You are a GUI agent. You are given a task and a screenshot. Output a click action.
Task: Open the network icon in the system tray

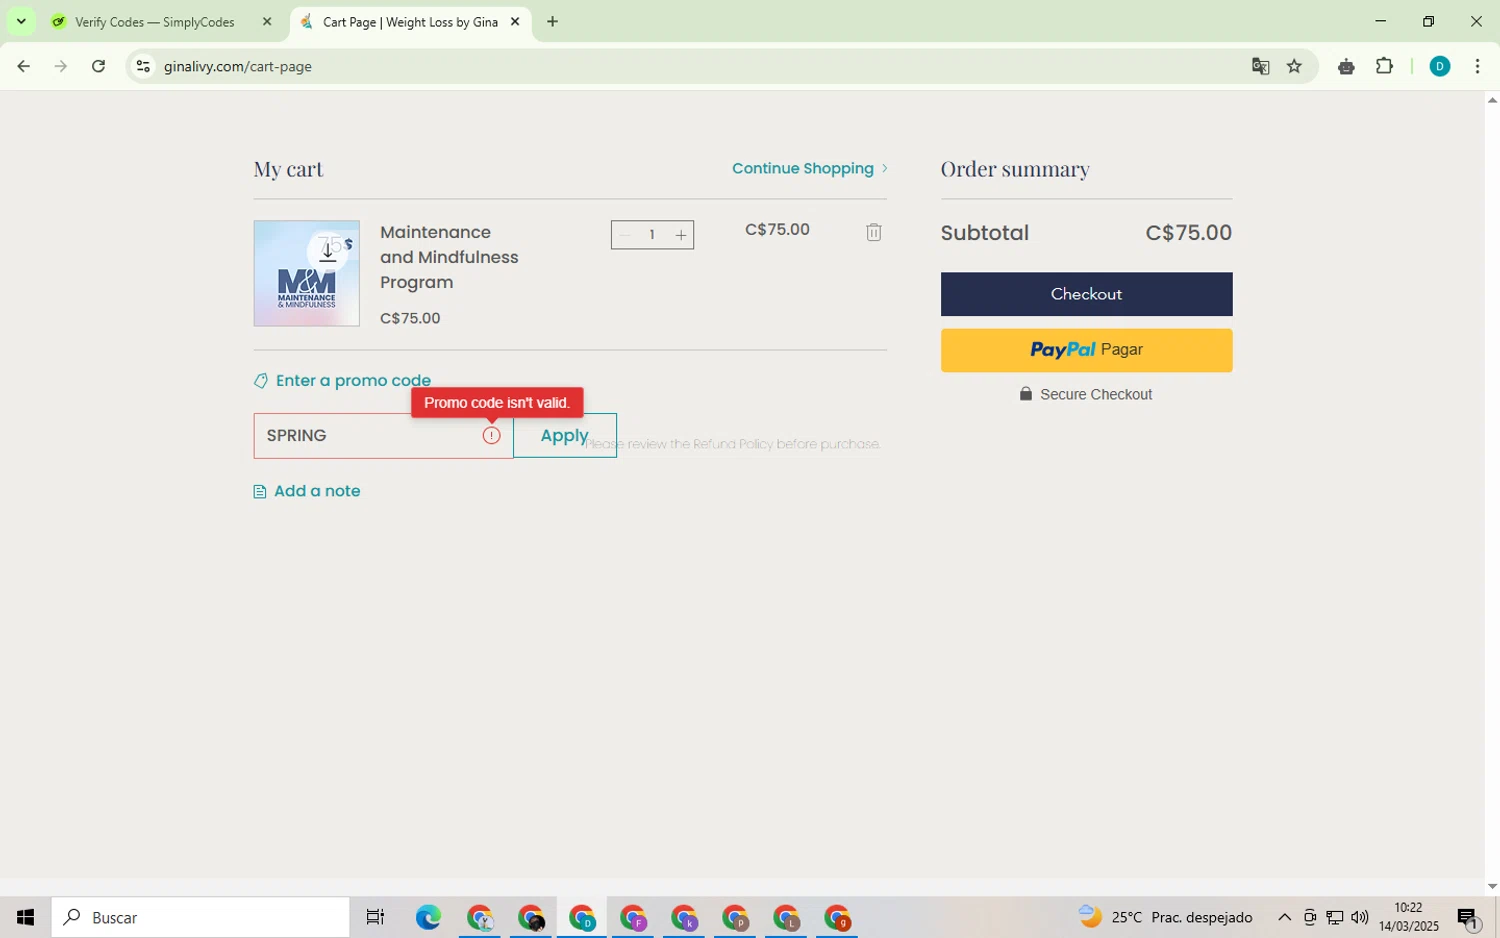tap(1335, 917)
